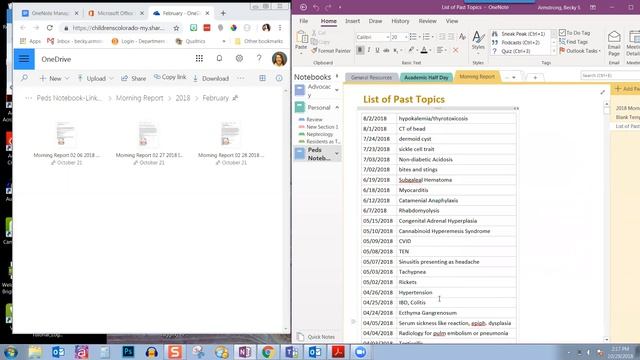Click the OneNote search box
This screenshot has height=360, width=640.
610,76
